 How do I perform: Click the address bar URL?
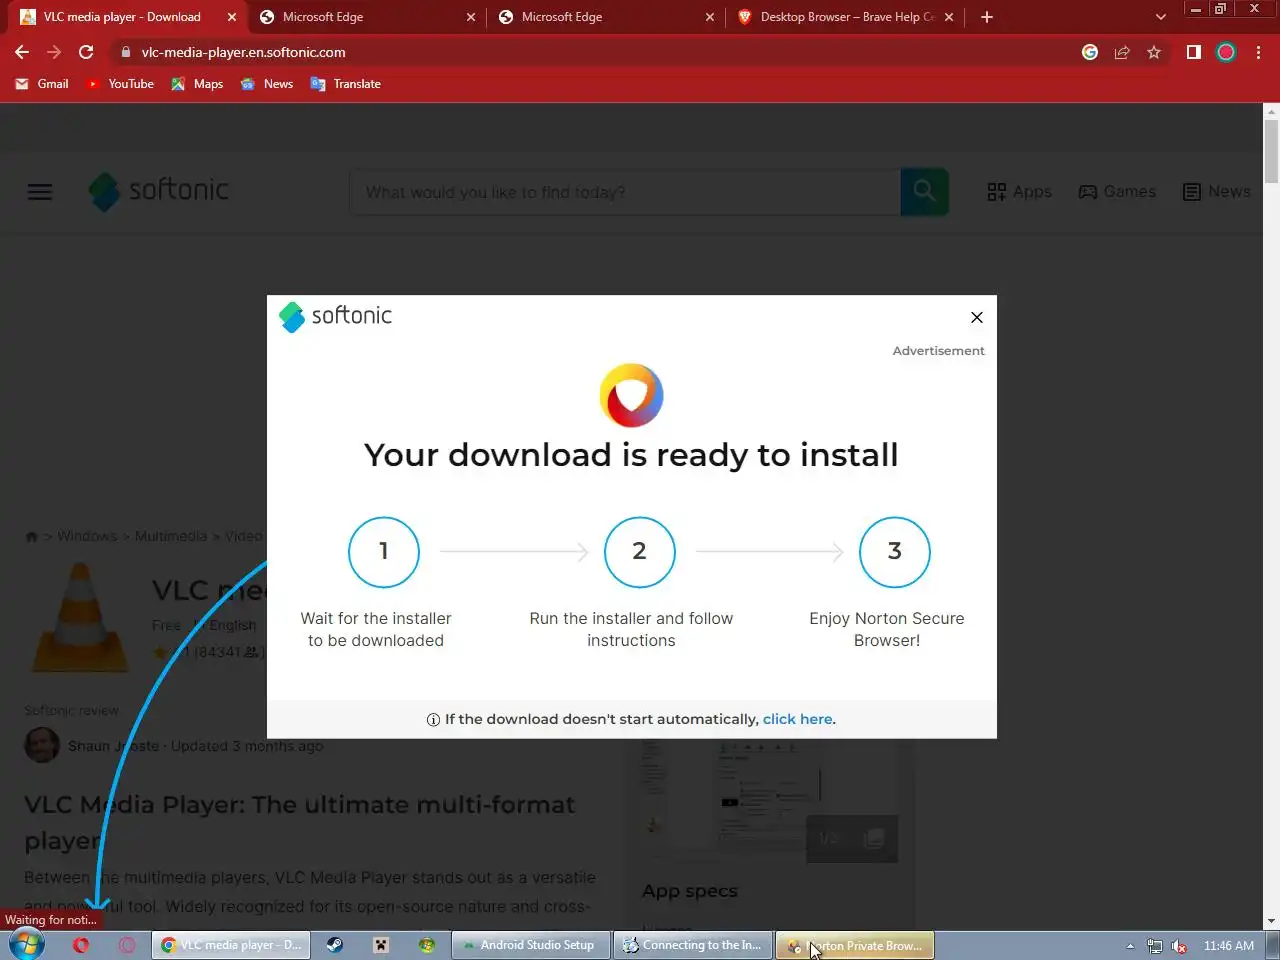coord(243,52)
